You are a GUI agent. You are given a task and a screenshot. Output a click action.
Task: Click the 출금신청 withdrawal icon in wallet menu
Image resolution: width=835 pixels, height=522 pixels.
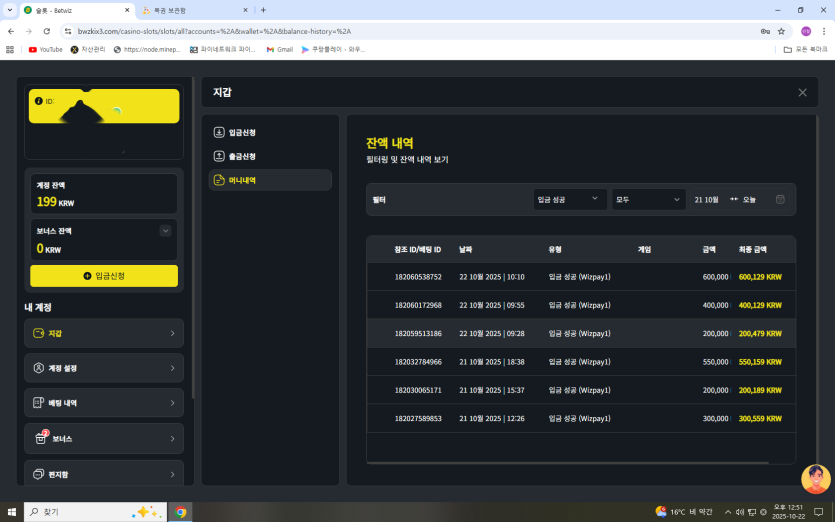219,156
